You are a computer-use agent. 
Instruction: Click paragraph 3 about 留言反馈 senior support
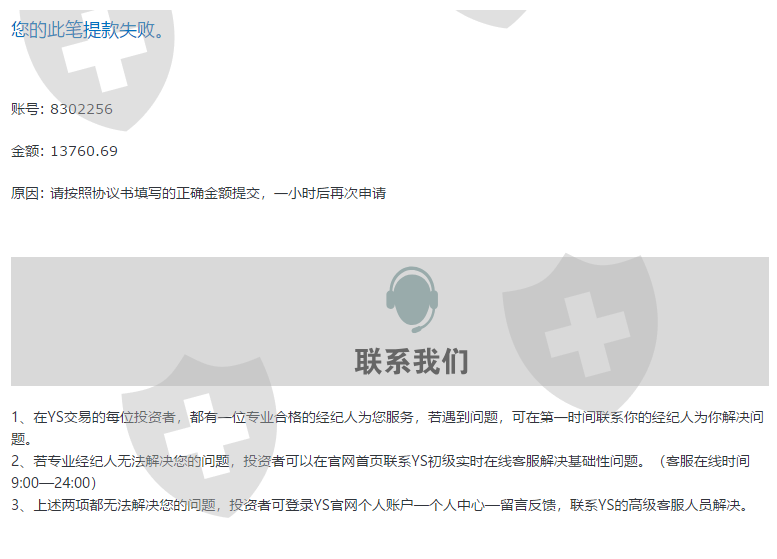click(x=381, y=505)
